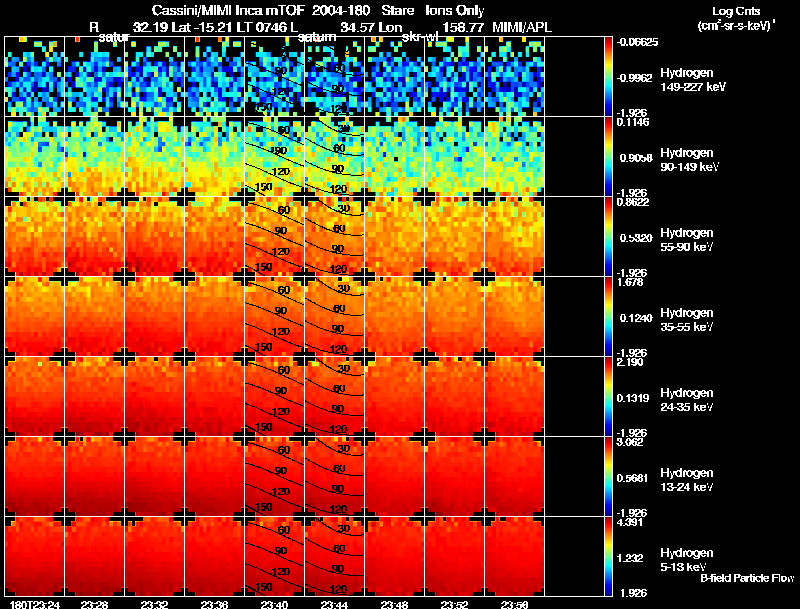Click the '0.8622' color scale value
800x609 pixels.
633,202
